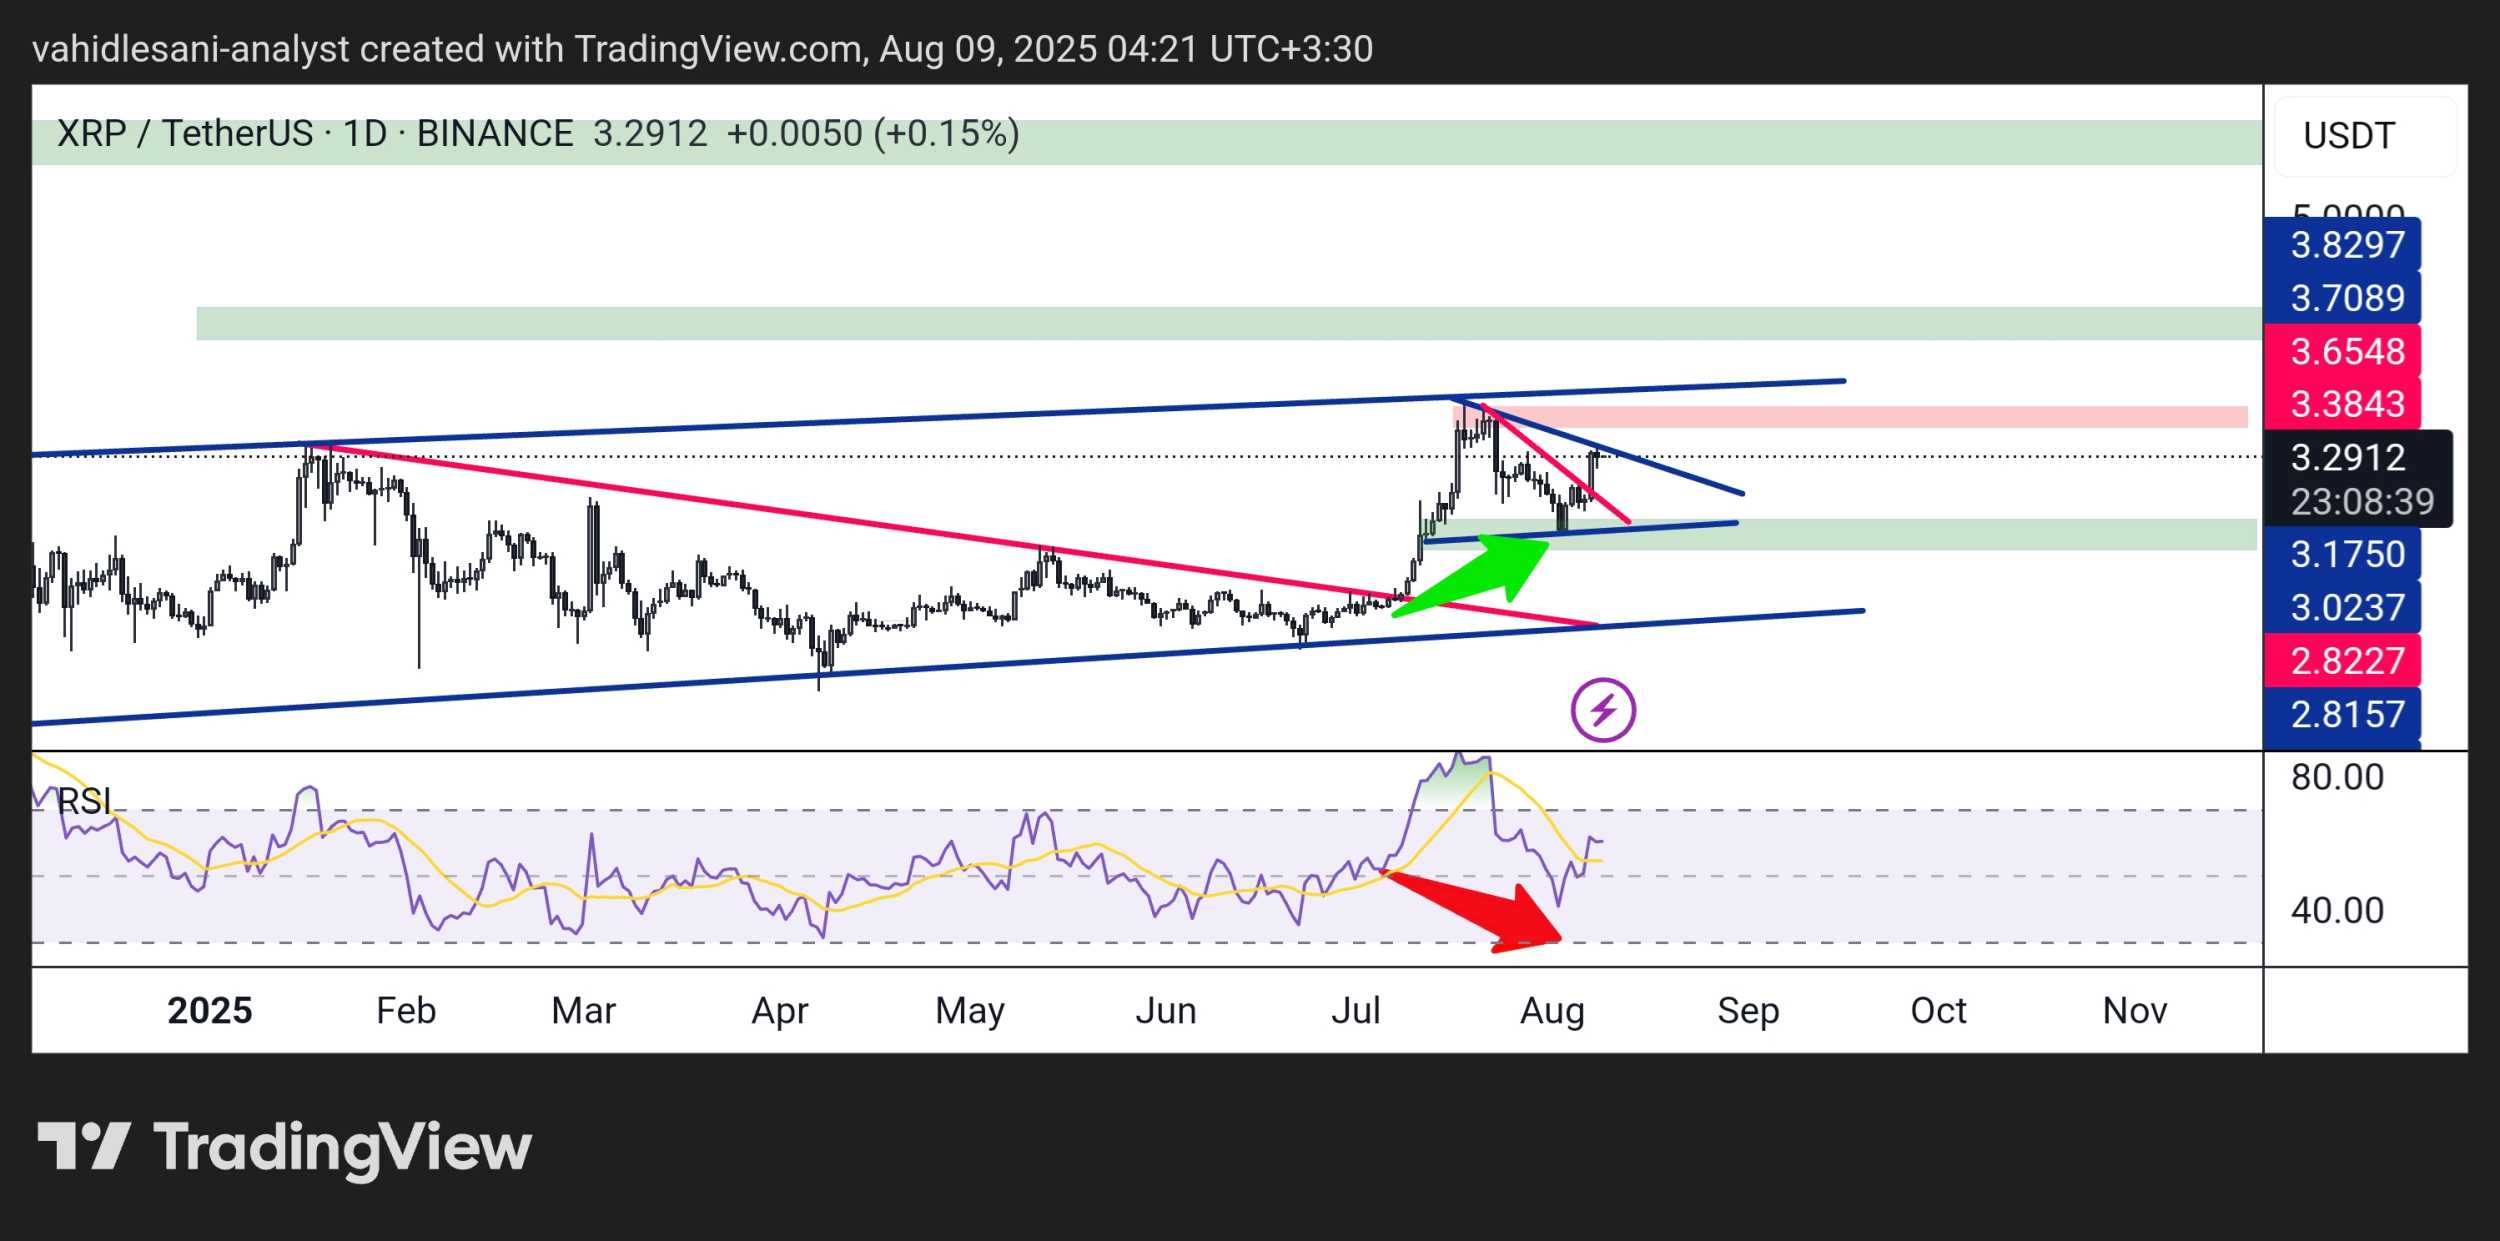Click the Aug label on time axis

[1551, 1011]
